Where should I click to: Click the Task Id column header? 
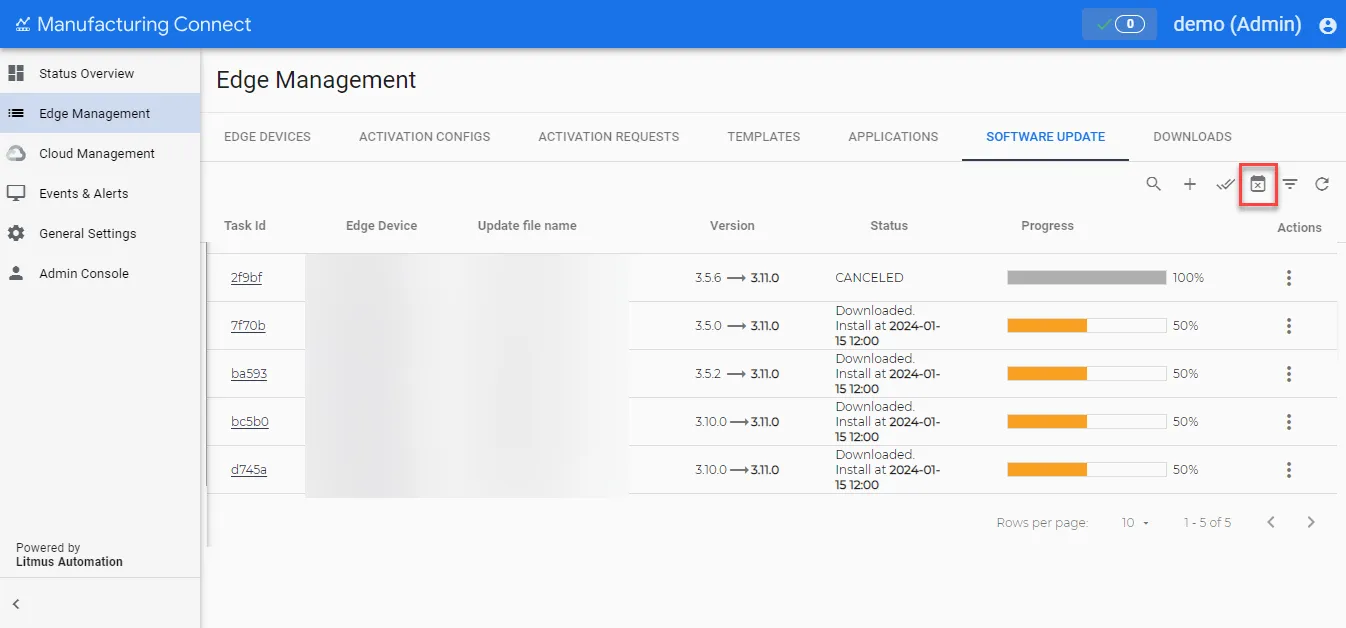(x=245, y=226)
